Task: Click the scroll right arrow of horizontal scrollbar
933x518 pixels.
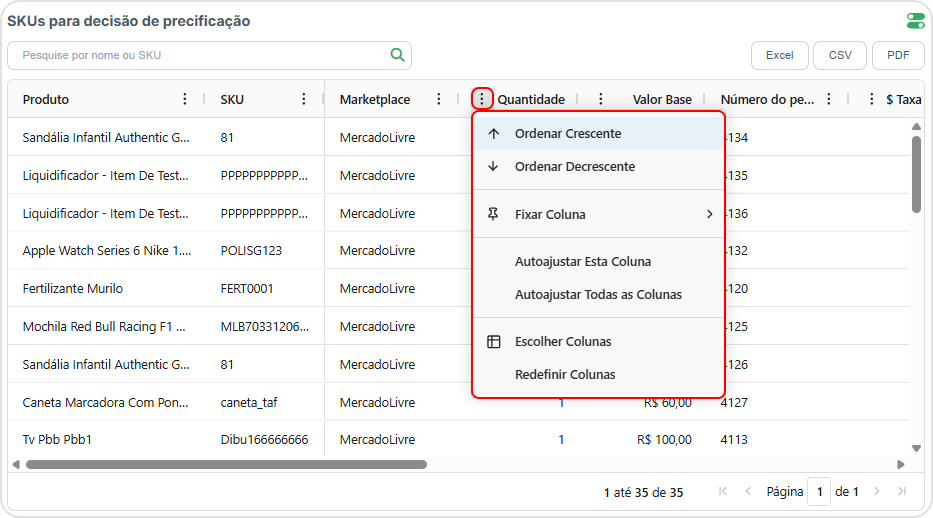Action: (901, 464)
